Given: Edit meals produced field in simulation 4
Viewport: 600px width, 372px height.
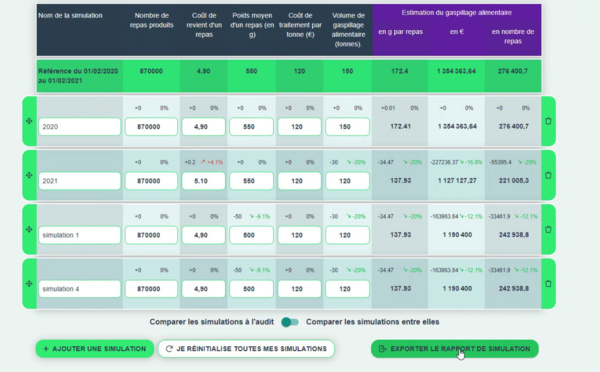Looking at the screenshot, I should point(151,289).
